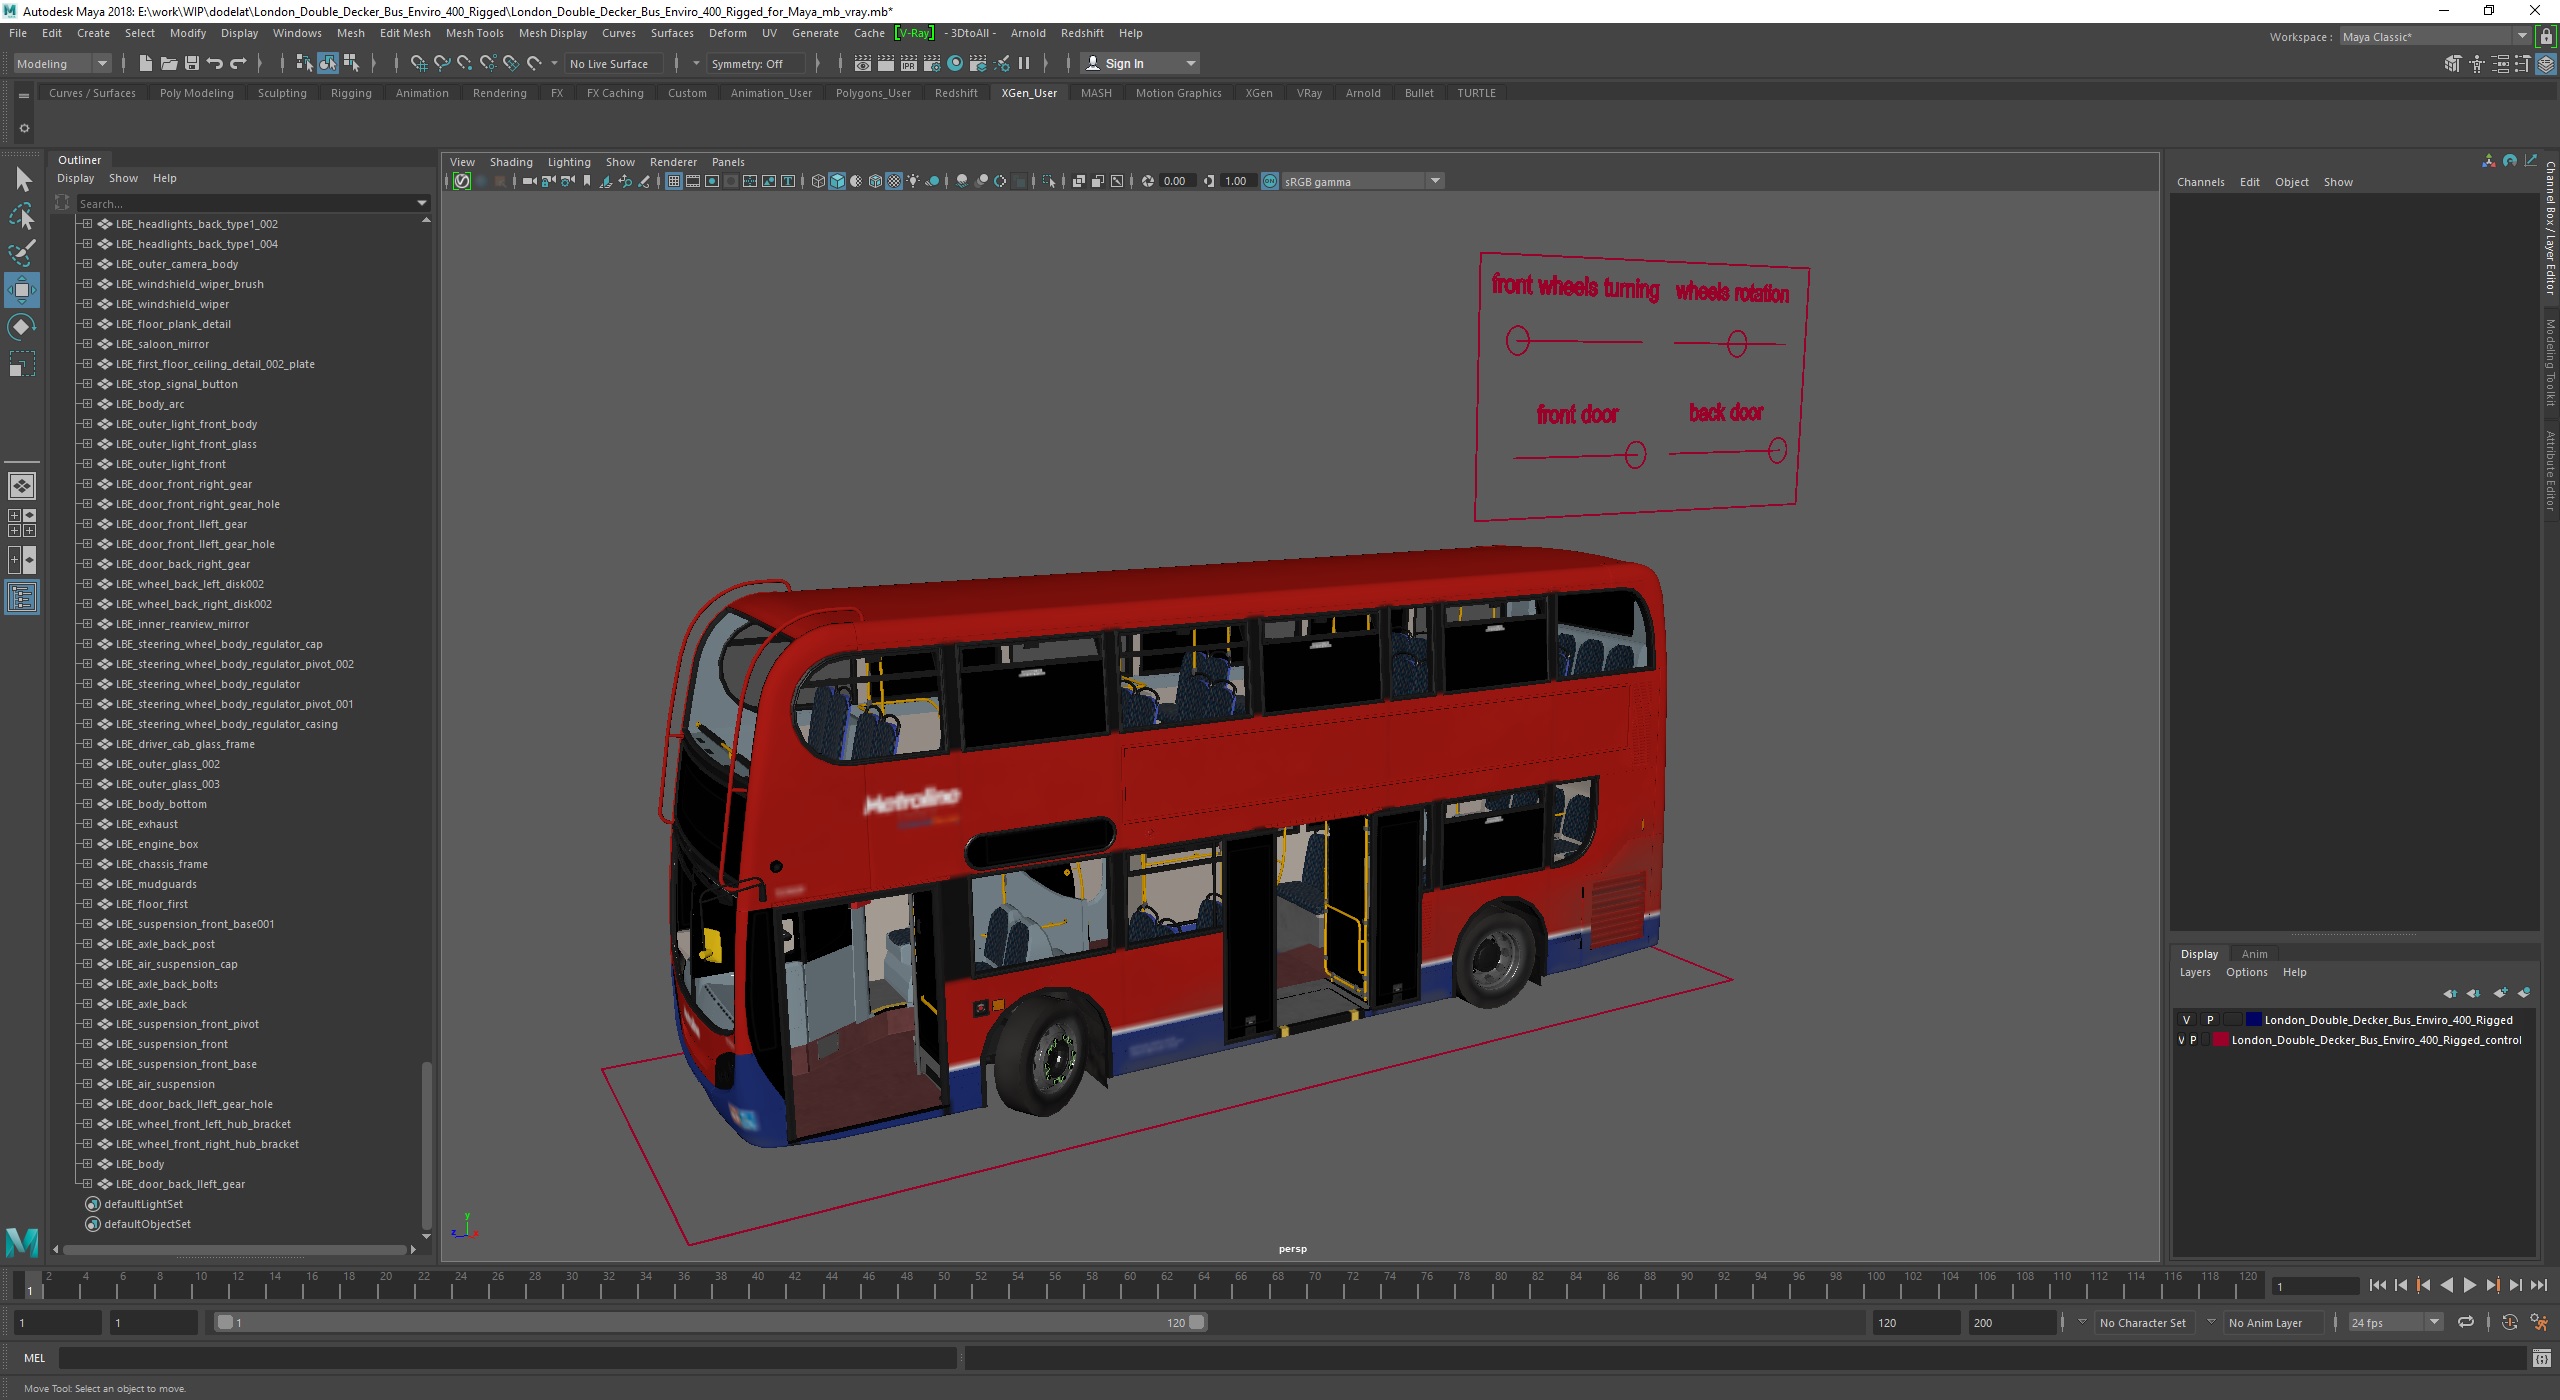Open the sRGB gamma view transform dropdown

(1363, 181)
